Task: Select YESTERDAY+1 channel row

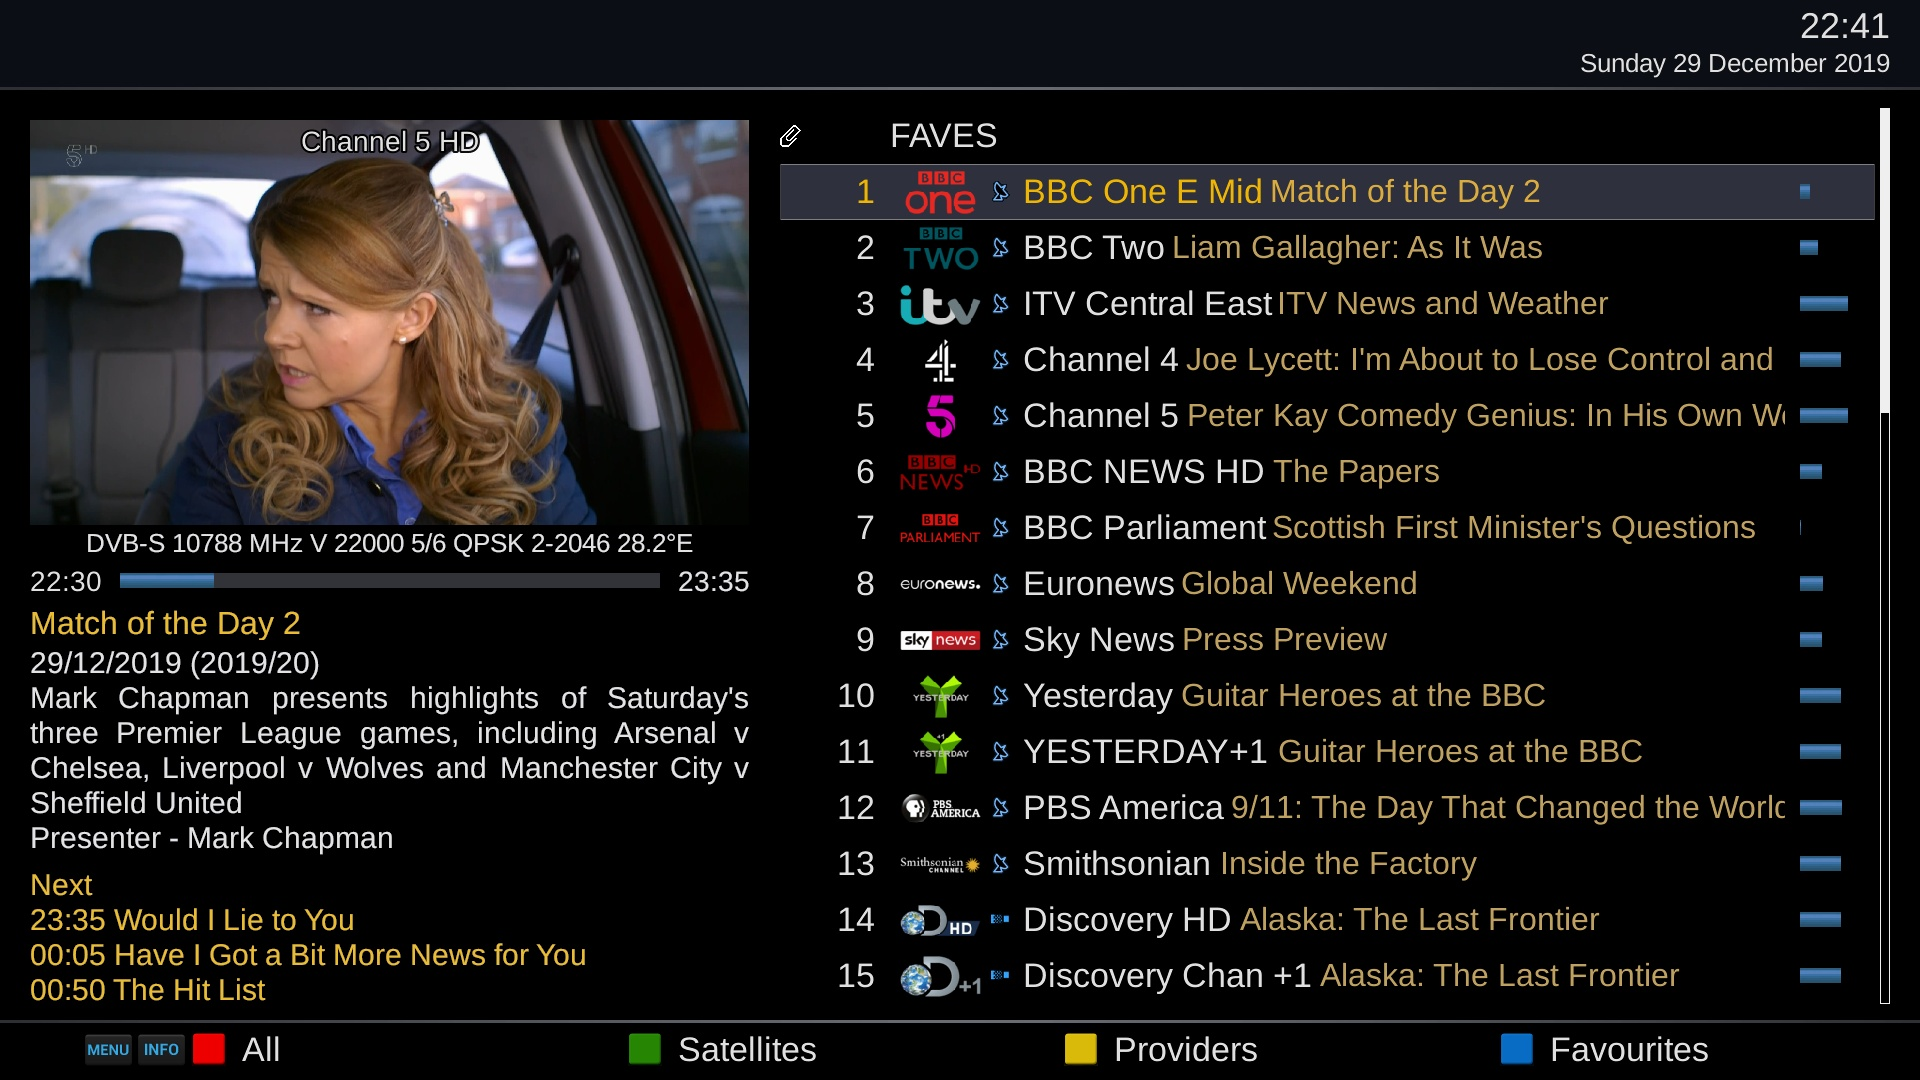Action: click(1327, 752)
